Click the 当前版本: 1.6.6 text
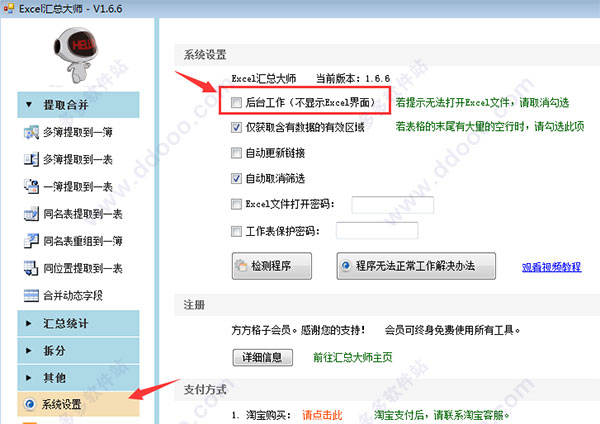Screen dimensions: 600x424 pos(353,78)
